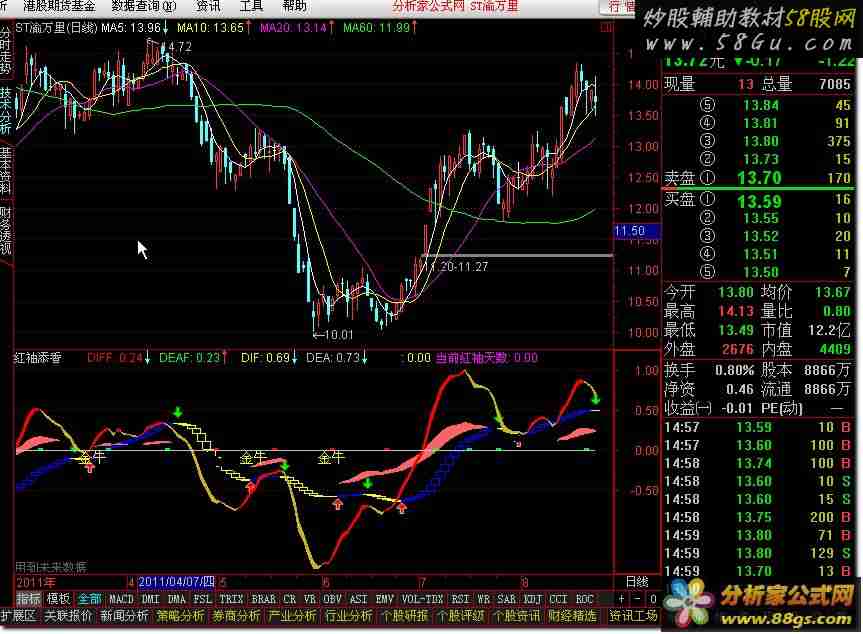Switch indicator to DMI

(150, 599)
